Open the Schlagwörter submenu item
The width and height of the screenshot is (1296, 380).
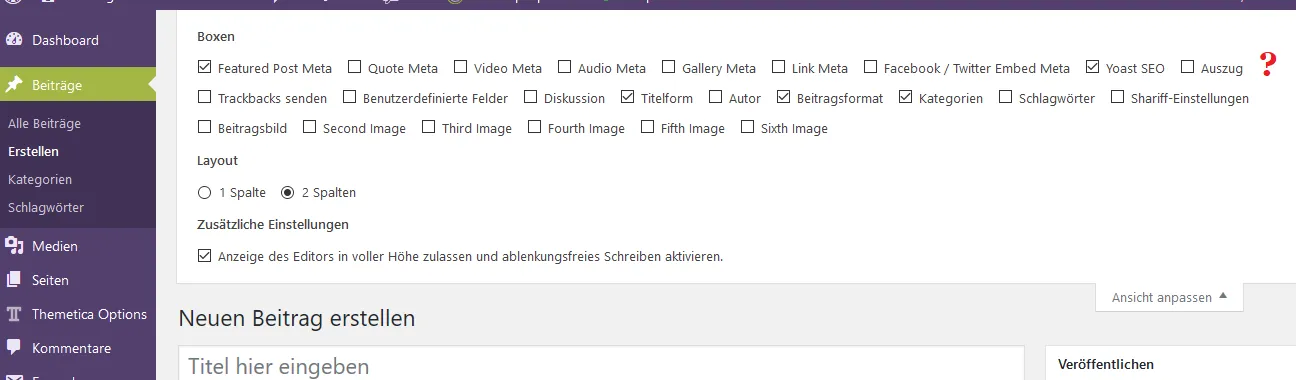pos(46,208)
